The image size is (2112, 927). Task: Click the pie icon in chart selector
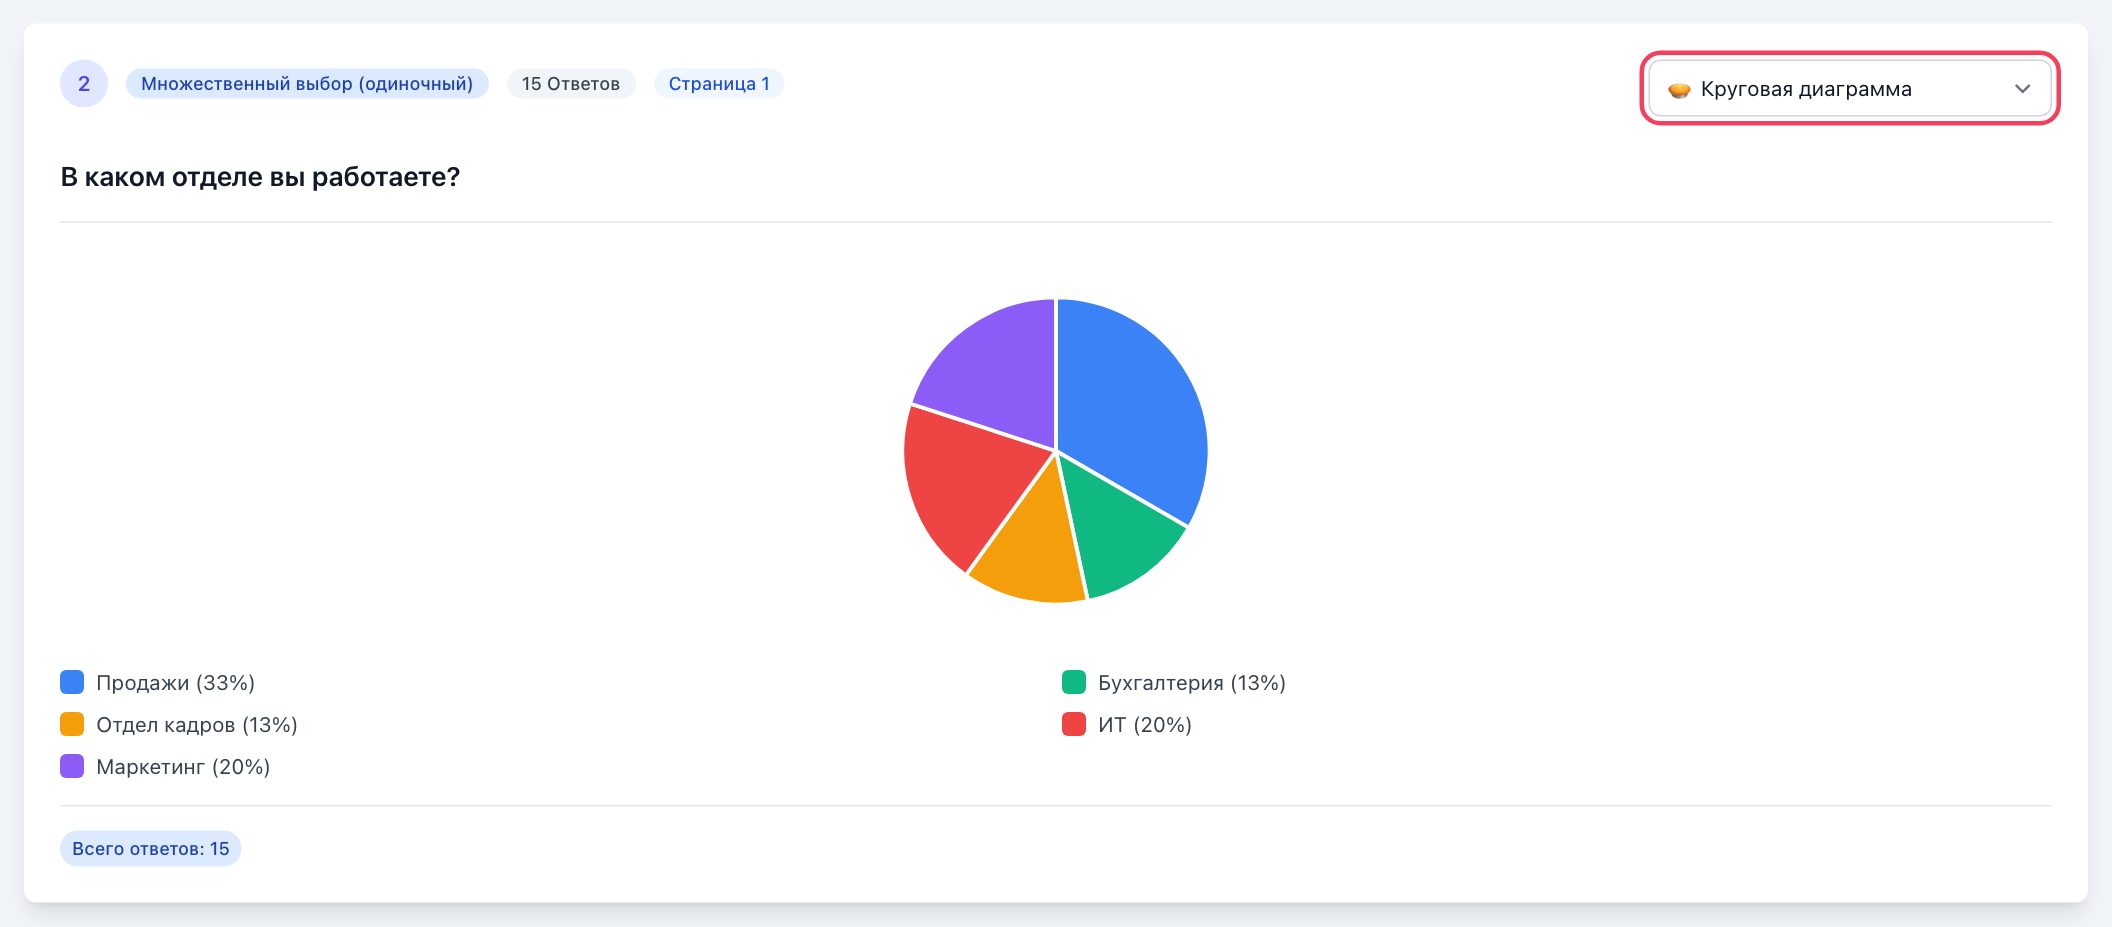tap(1679, 90)
